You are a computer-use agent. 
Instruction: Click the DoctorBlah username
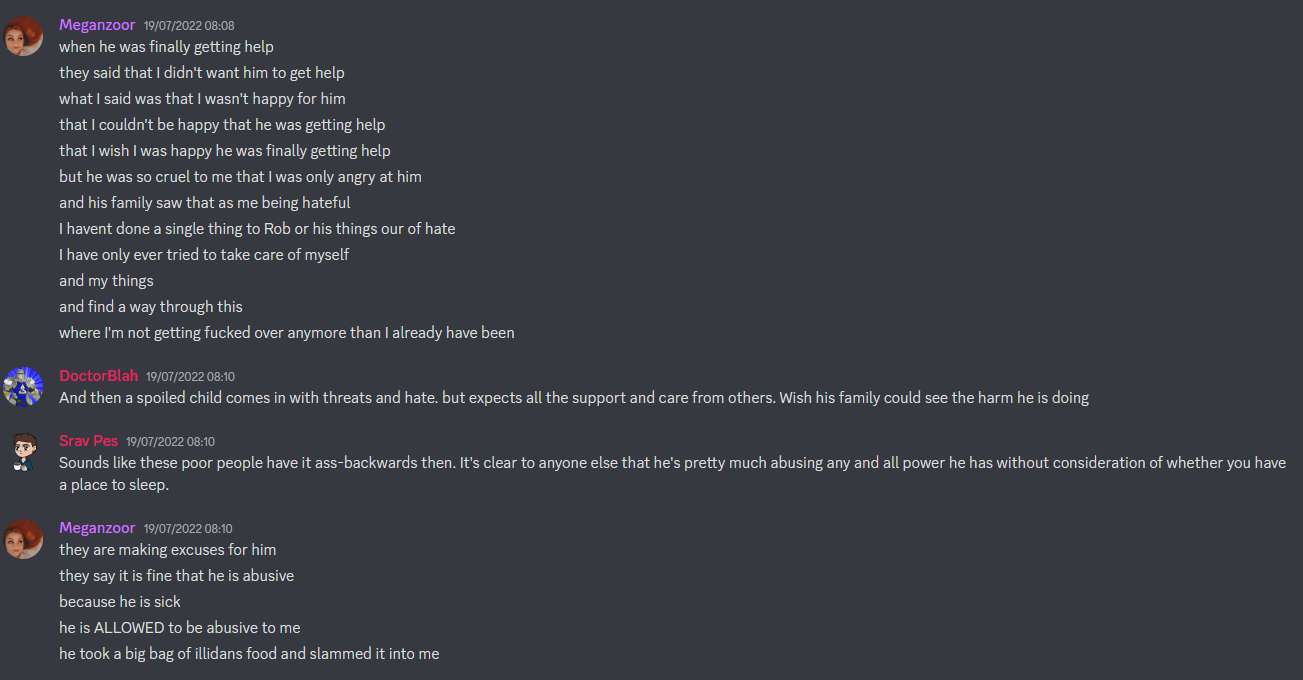98,376
